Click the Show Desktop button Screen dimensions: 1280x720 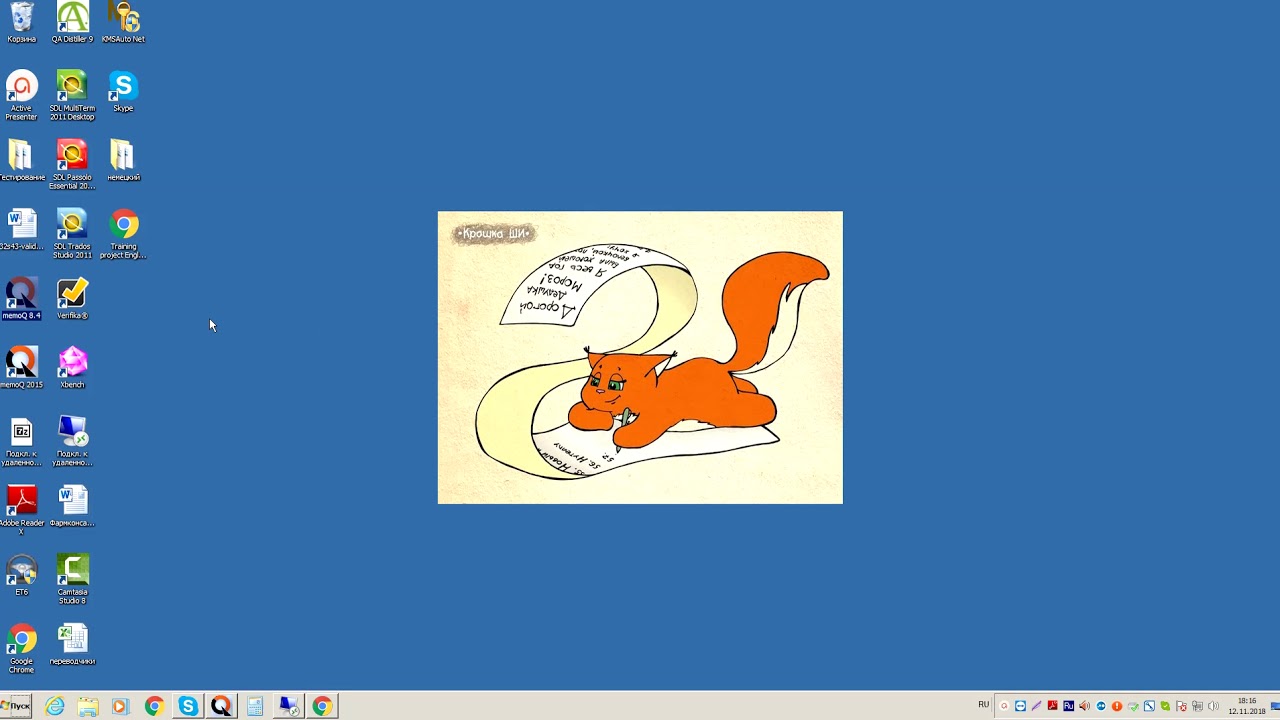click(x=1275, y=706)
